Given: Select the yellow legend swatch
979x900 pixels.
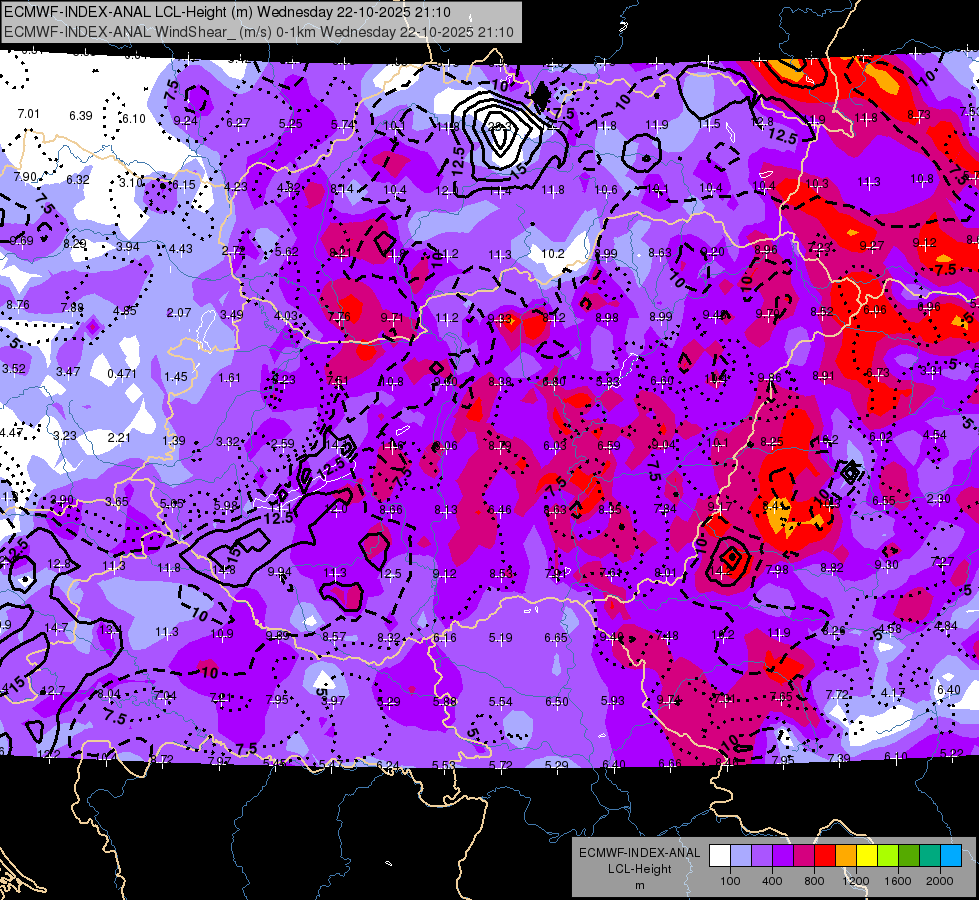Looking at the screenshot, I should pos(867,855).
